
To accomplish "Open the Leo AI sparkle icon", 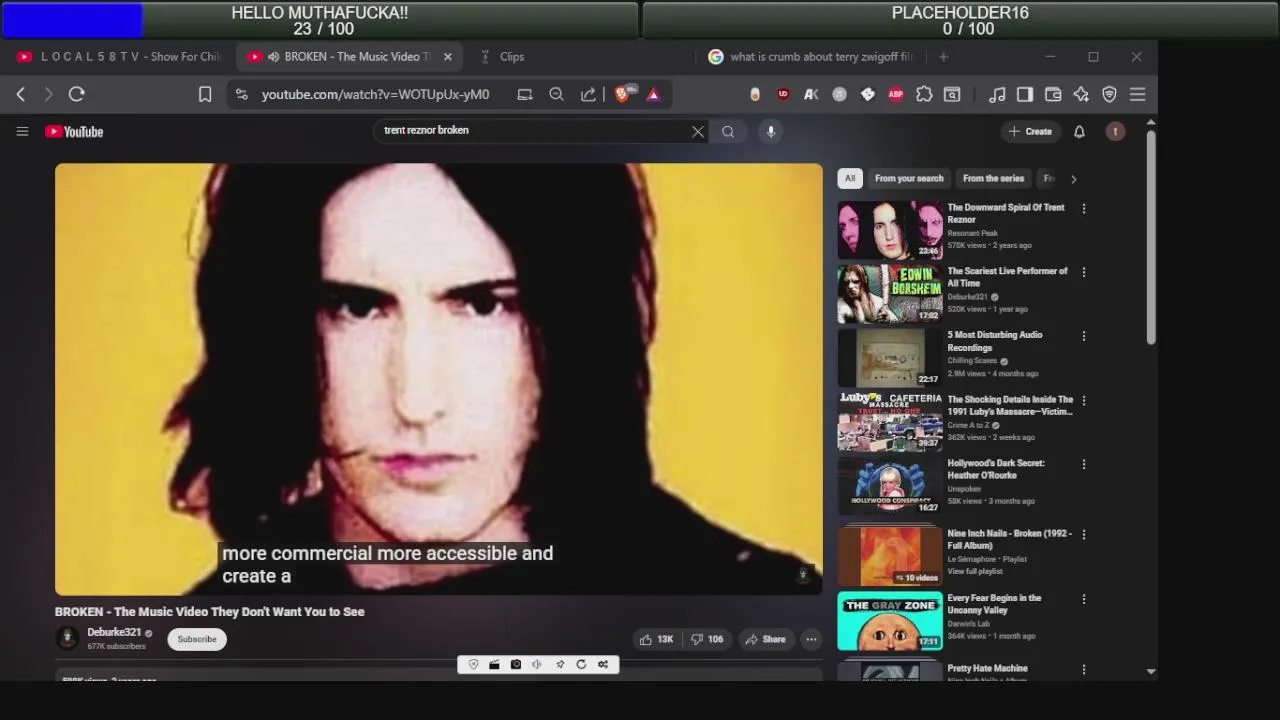I will [1081, 94].
